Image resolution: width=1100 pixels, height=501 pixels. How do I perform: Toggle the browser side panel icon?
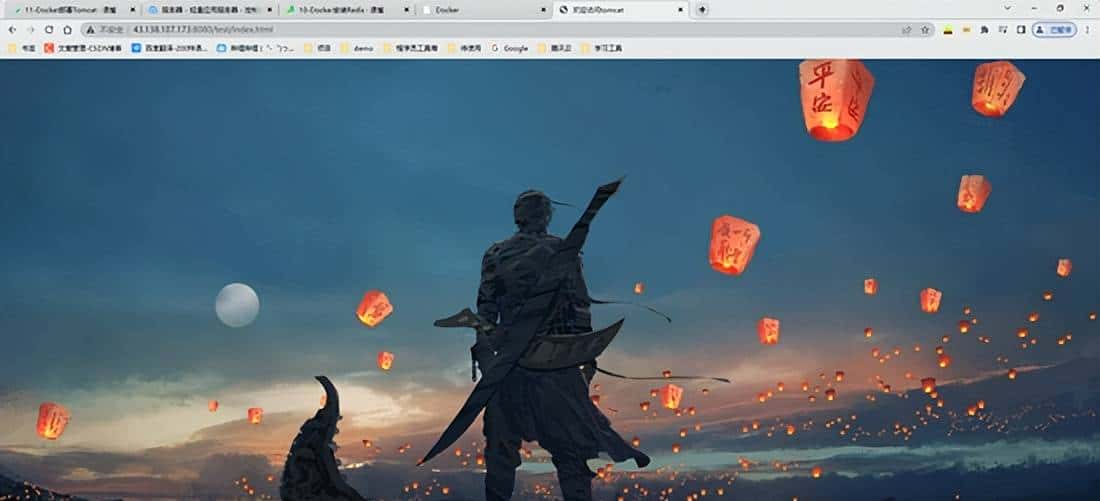(1021, 29)
